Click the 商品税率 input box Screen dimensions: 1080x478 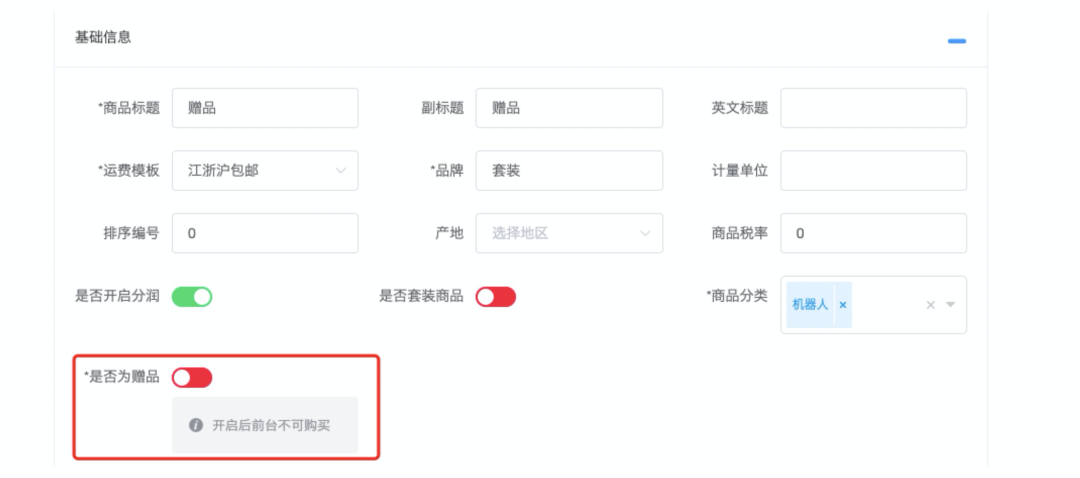coord(873,233)
